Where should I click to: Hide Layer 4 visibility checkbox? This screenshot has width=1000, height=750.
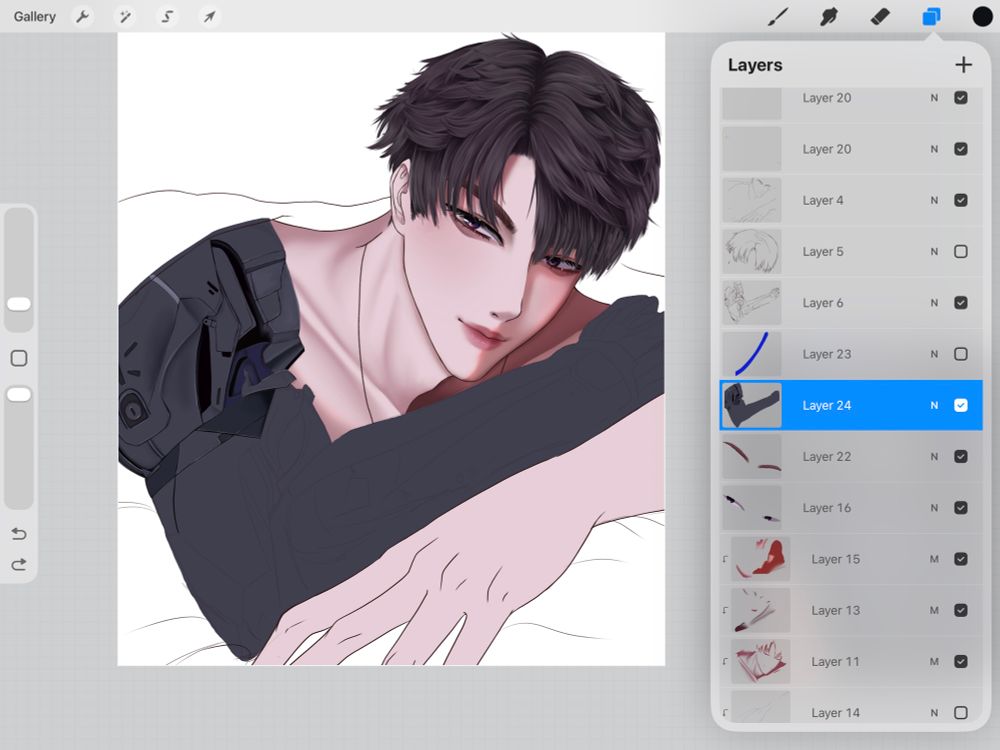click(961, 200)
